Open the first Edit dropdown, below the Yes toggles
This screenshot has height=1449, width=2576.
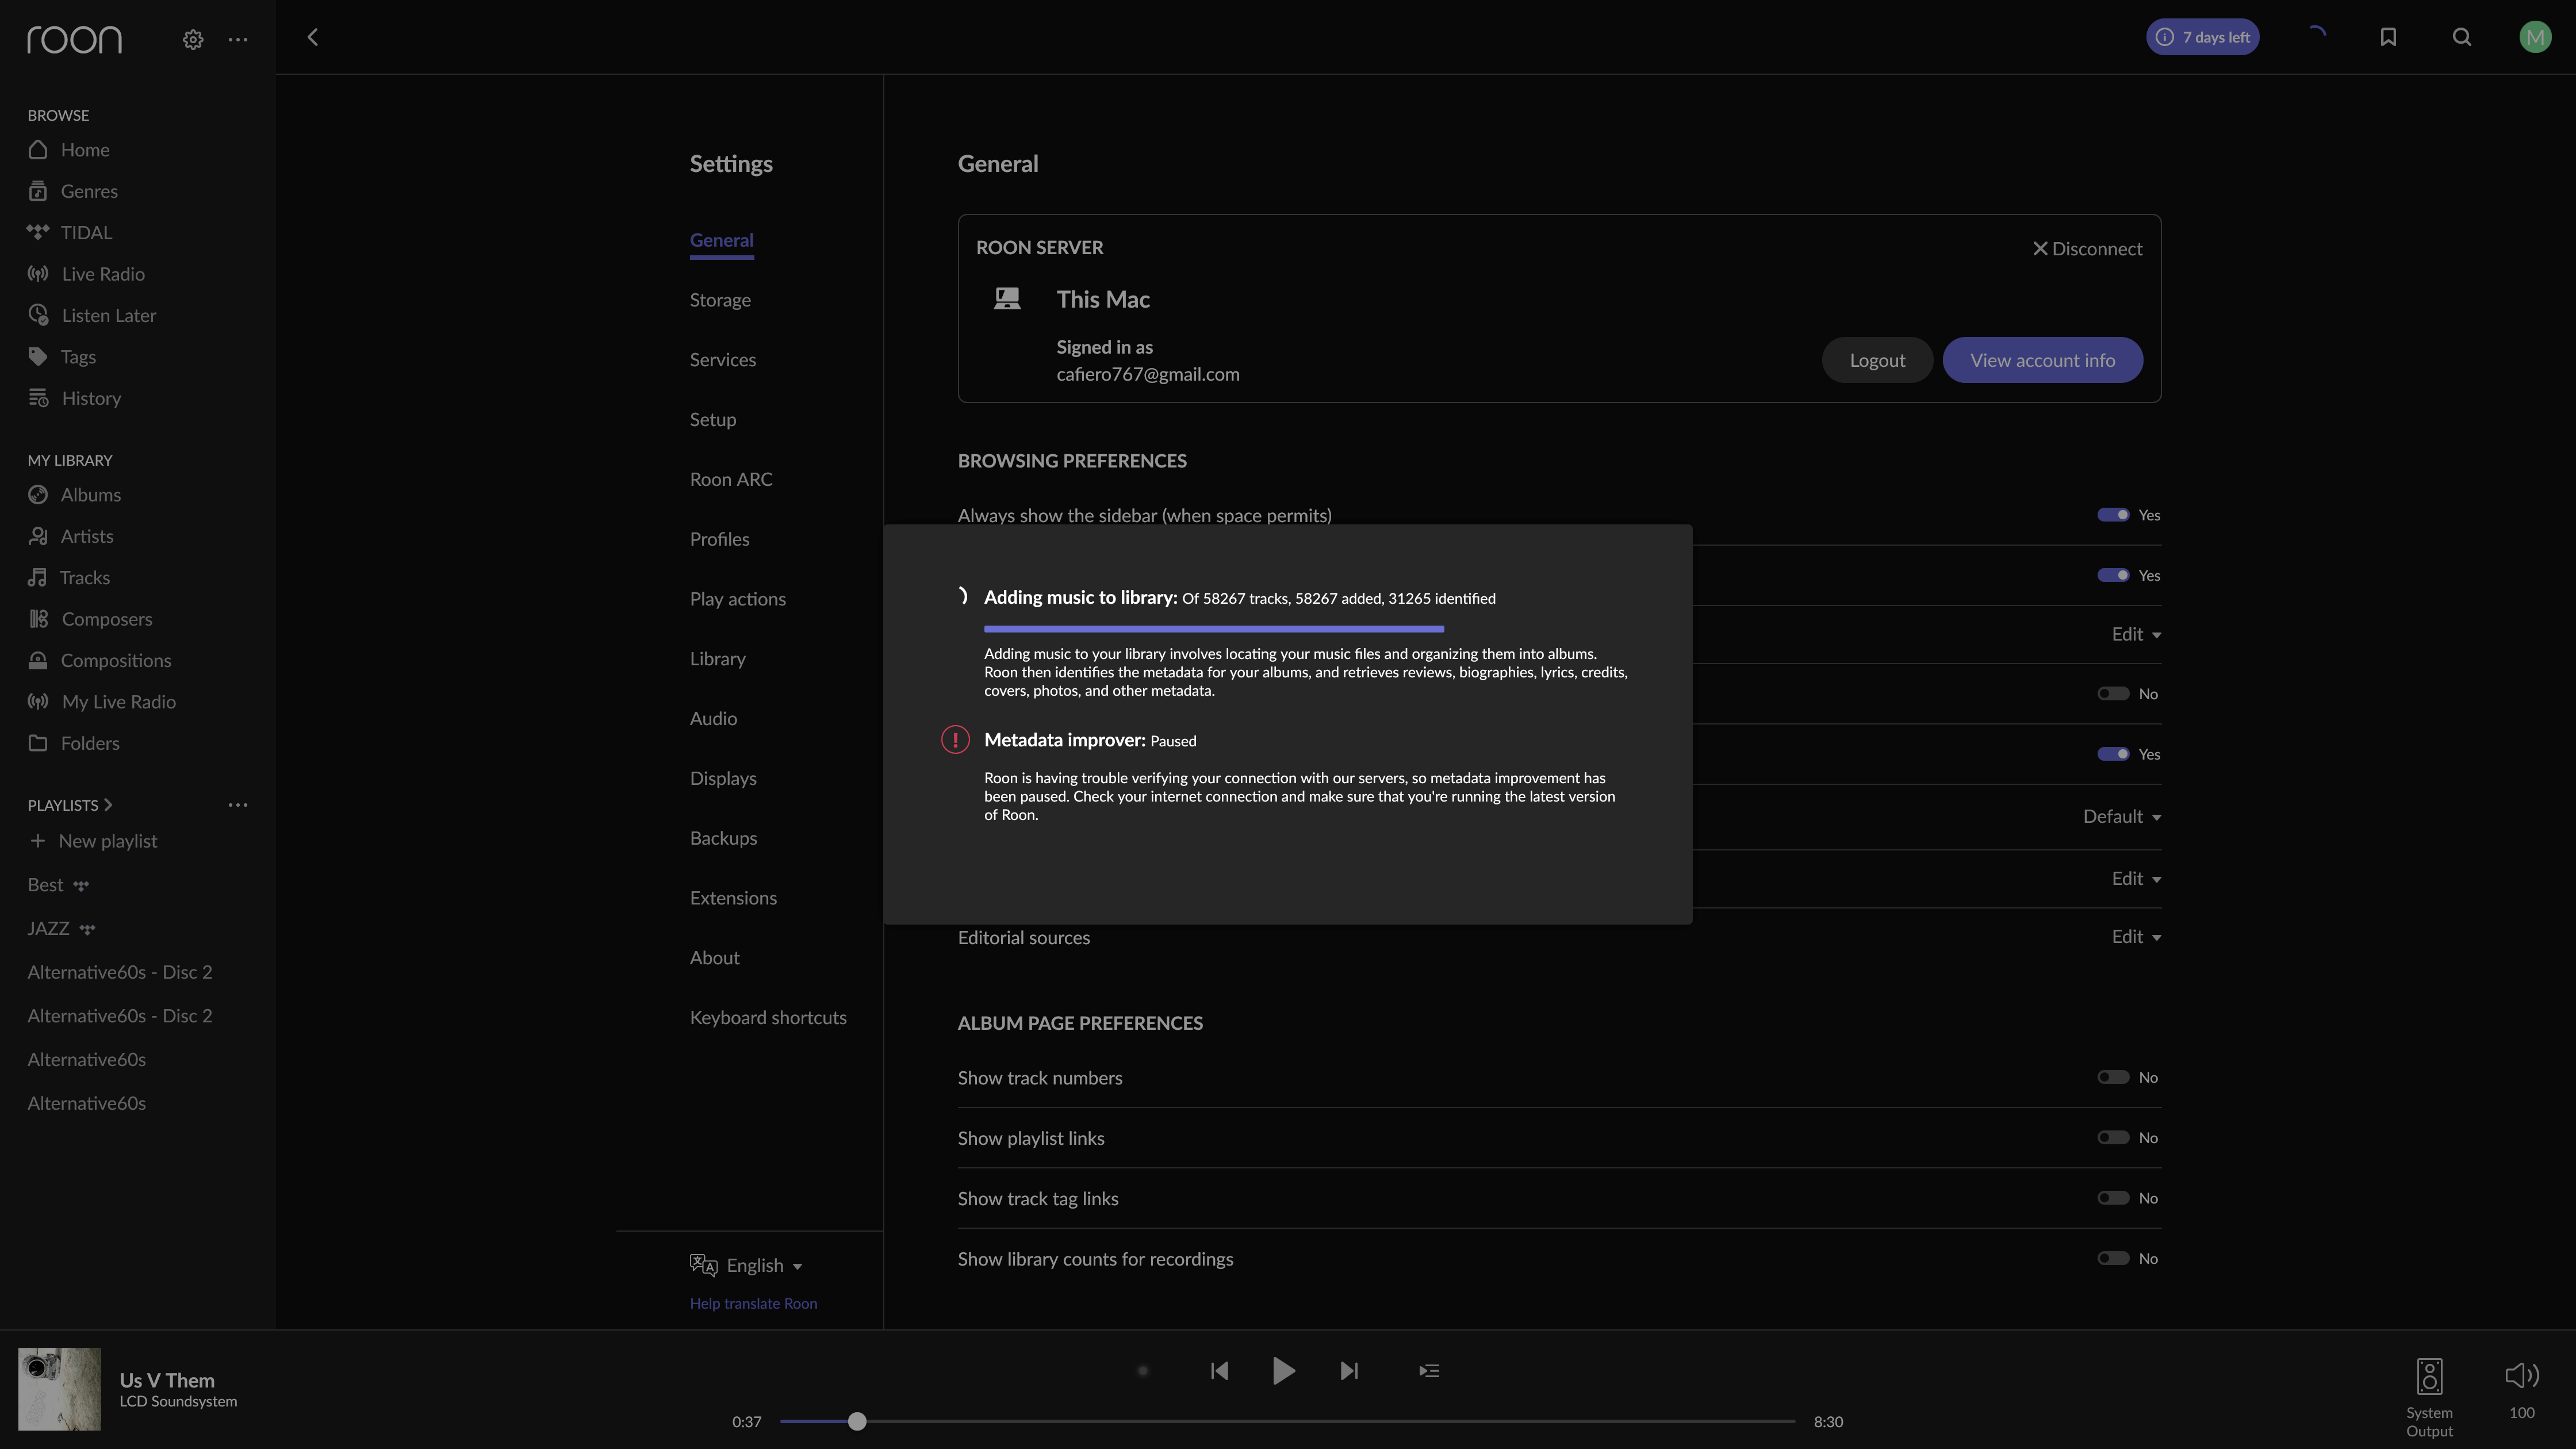2136,634
